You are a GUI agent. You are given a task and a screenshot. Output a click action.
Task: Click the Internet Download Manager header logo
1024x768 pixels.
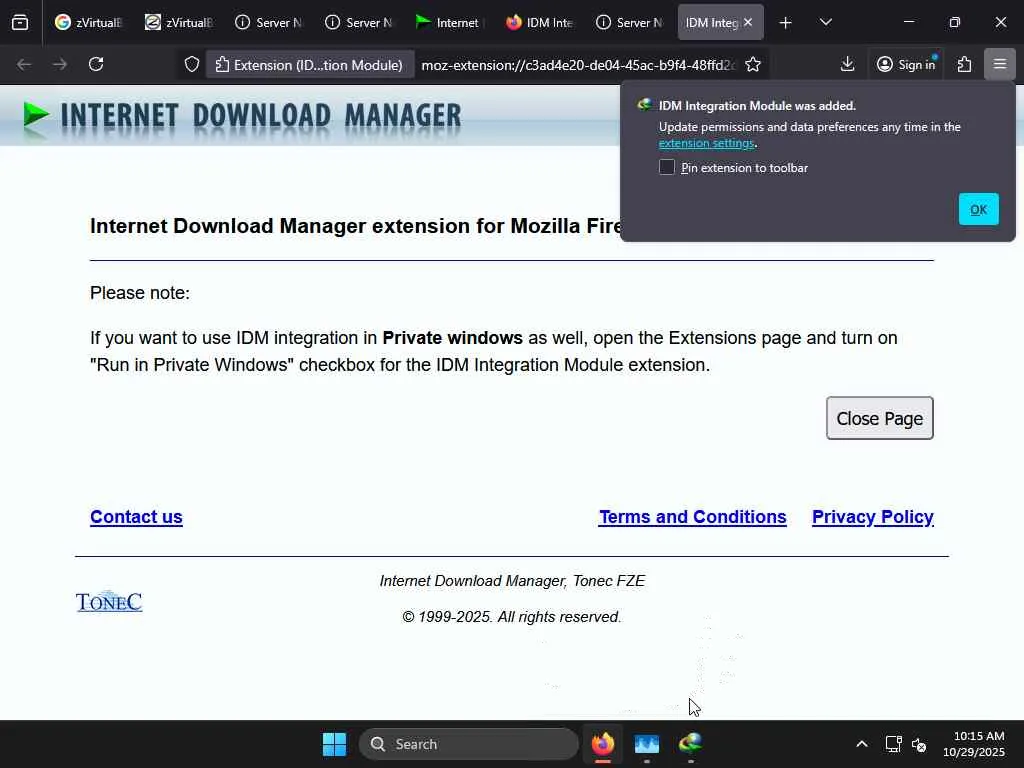point(242,118)
